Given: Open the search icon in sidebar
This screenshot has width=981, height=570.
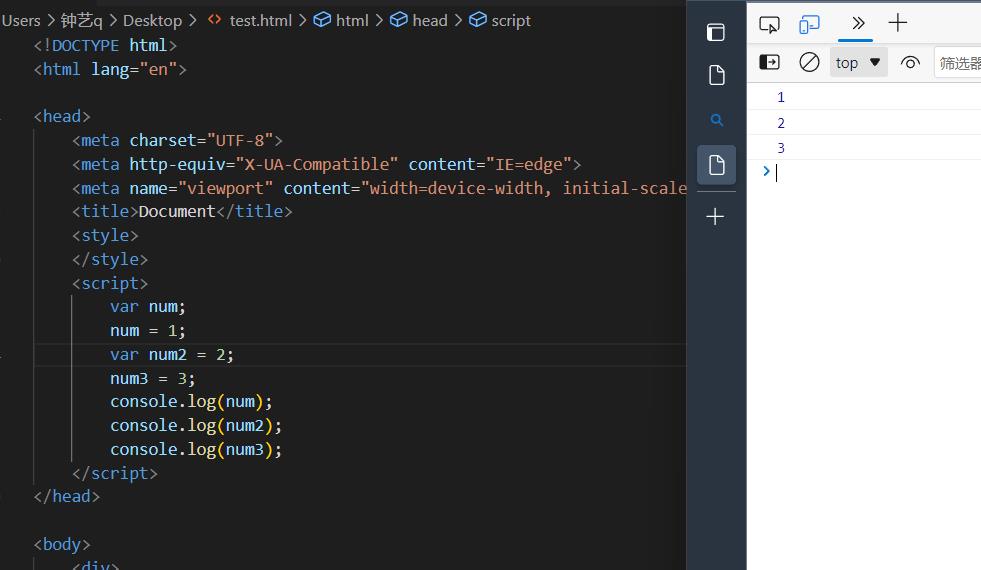Looking at the screenshot, I should (x=717, y=120).
